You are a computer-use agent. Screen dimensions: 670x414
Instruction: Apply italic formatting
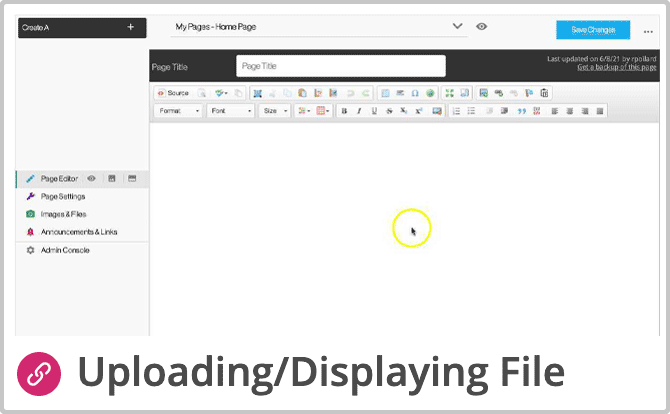(x=359, y=111)
